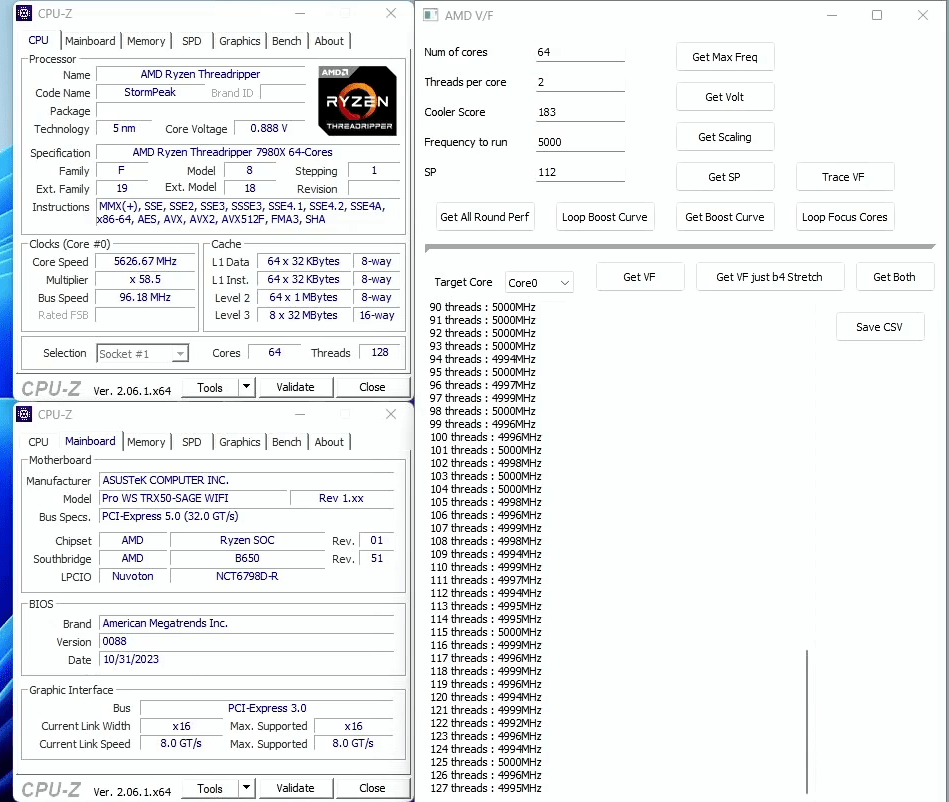Click the Multiplier value x 58.5
Screen dimensions: 949x802
tap(145, 279)
